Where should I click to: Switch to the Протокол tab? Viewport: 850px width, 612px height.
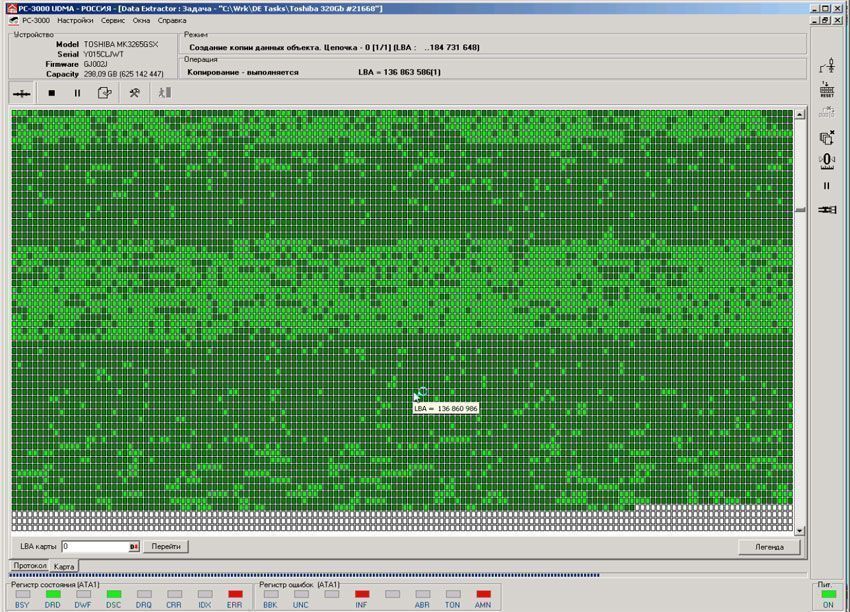(x=28, y=566)
